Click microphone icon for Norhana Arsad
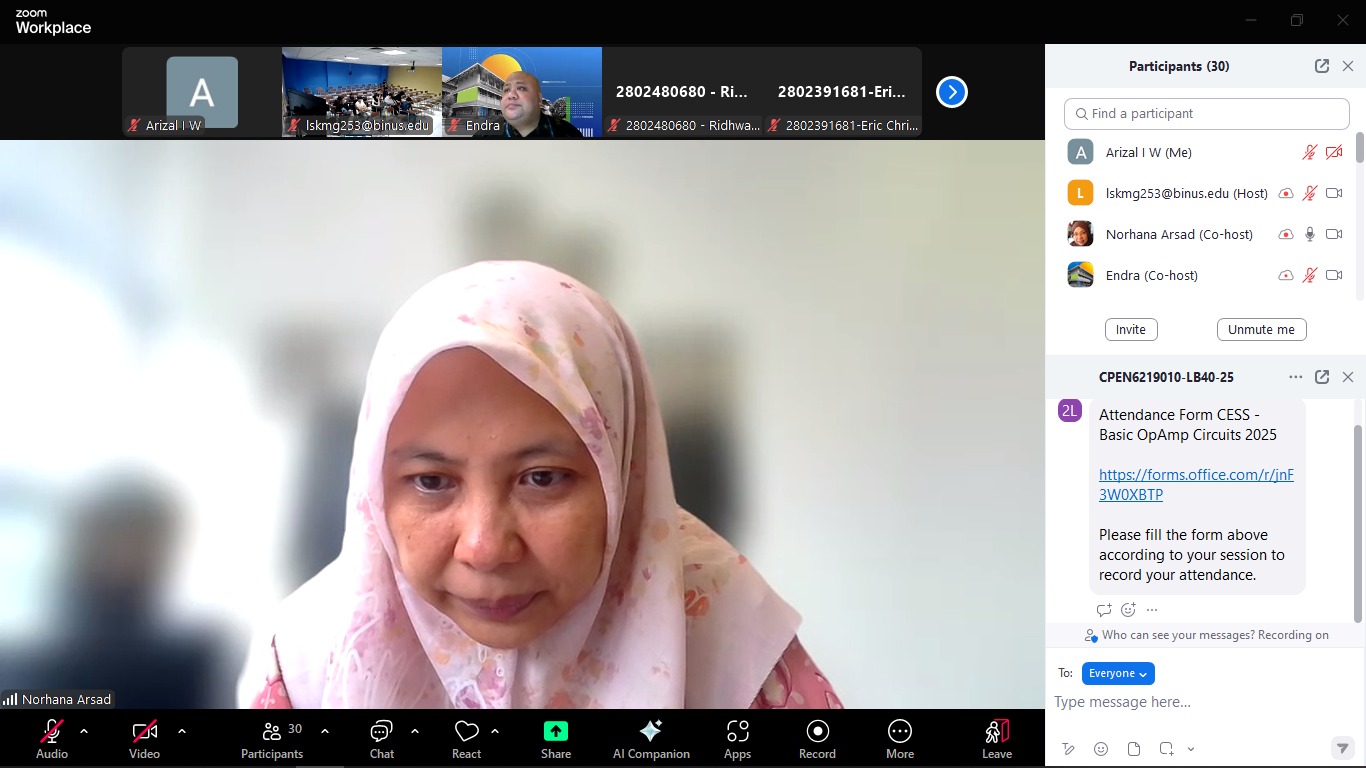Screen dimensions: 1366x768 click(x=1310, y=235)
